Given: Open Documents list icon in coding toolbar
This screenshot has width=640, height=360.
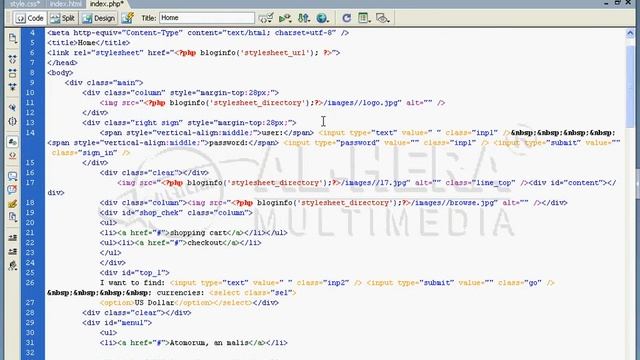Looking at the screenshot, I should click(x=13, y=38).
